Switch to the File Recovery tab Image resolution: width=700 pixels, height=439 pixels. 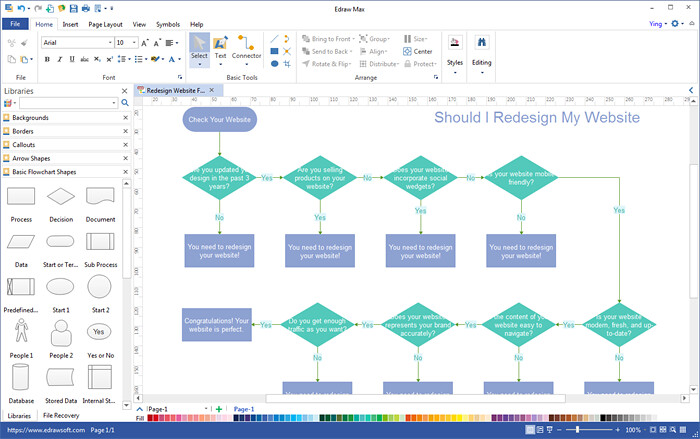[x=61, y=415]
